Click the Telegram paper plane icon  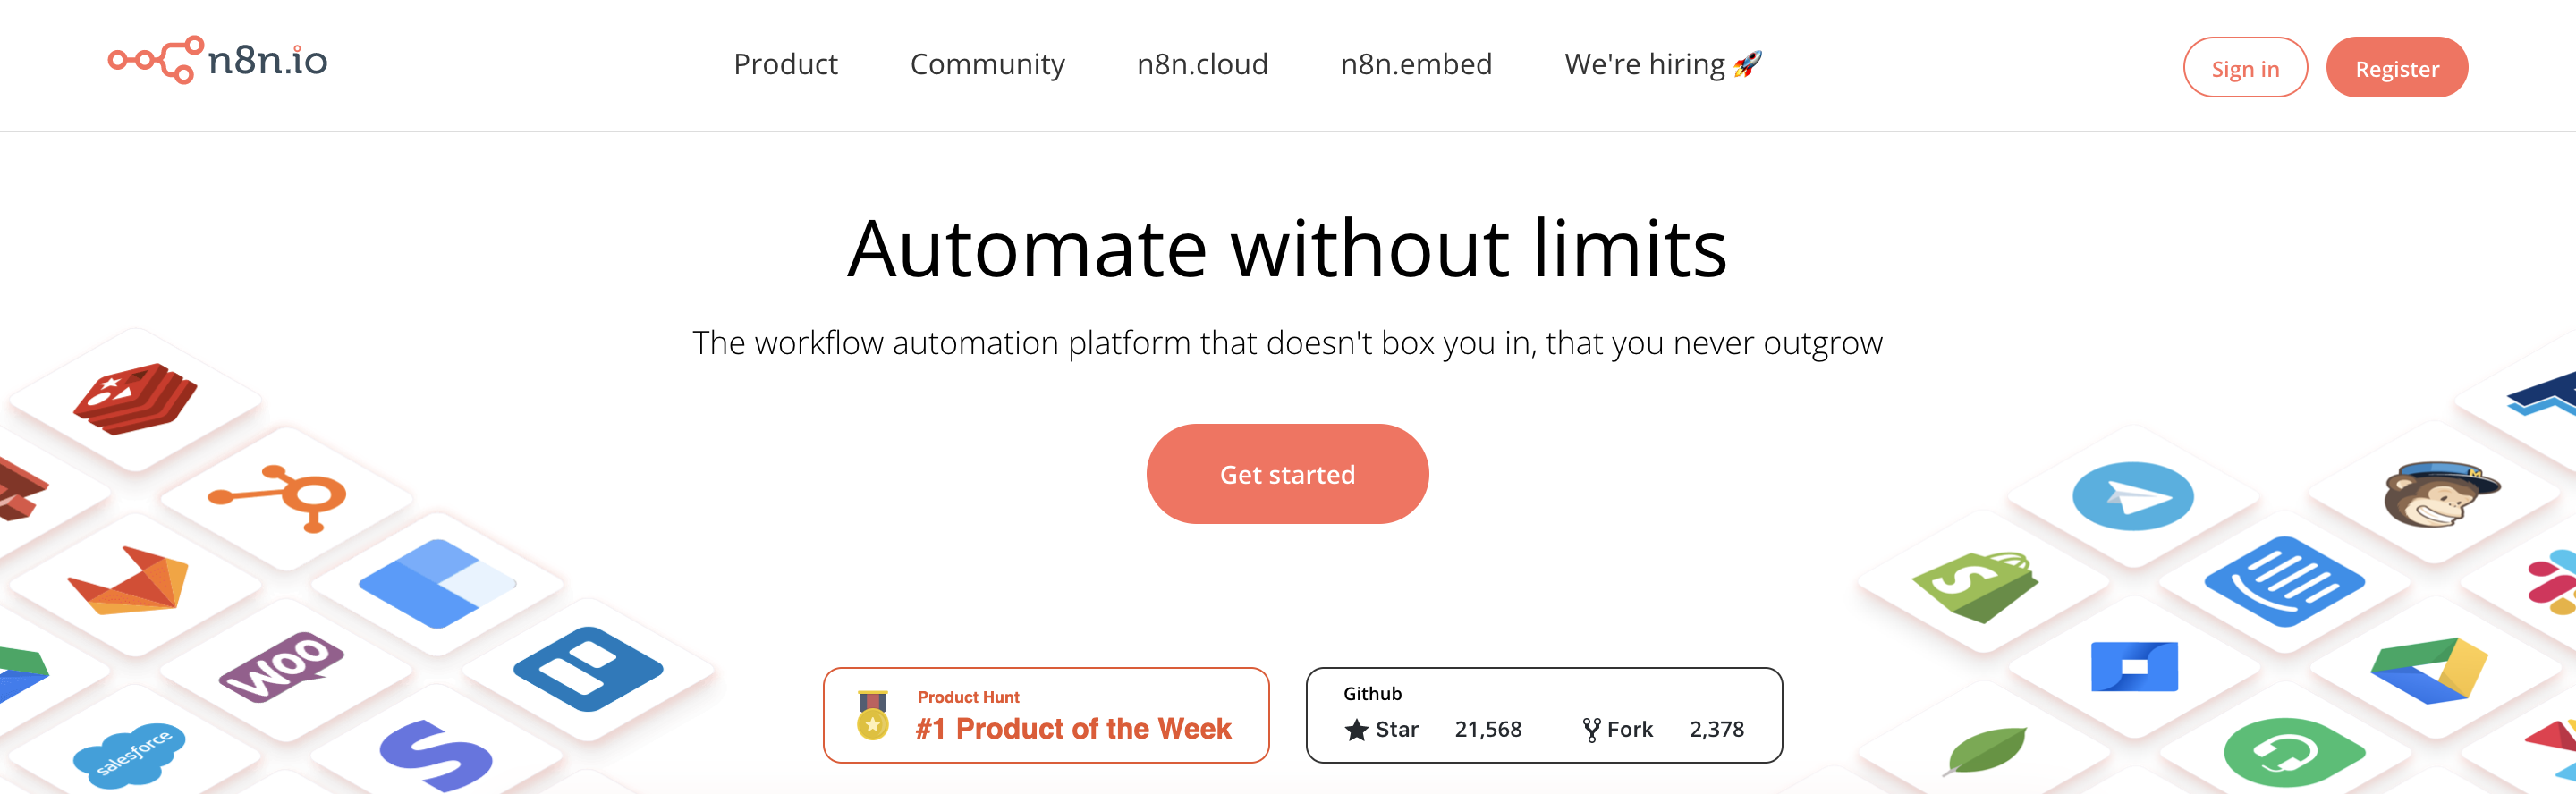pyautogui.click(x=2132, y=496)
